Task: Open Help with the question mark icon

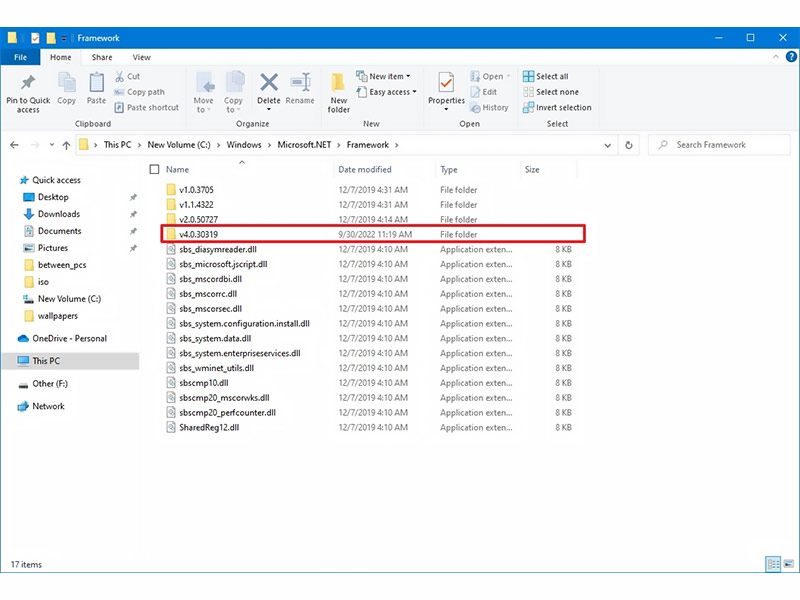Action: click(791, 57)
